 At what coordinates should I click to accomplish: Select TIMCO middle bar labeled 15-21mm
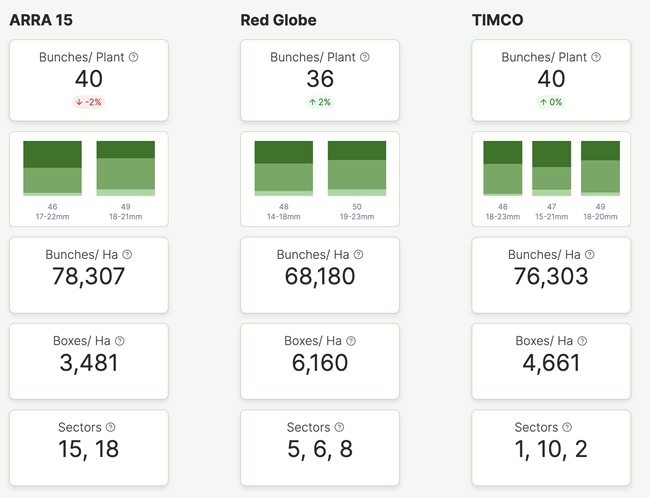[551, 168]
